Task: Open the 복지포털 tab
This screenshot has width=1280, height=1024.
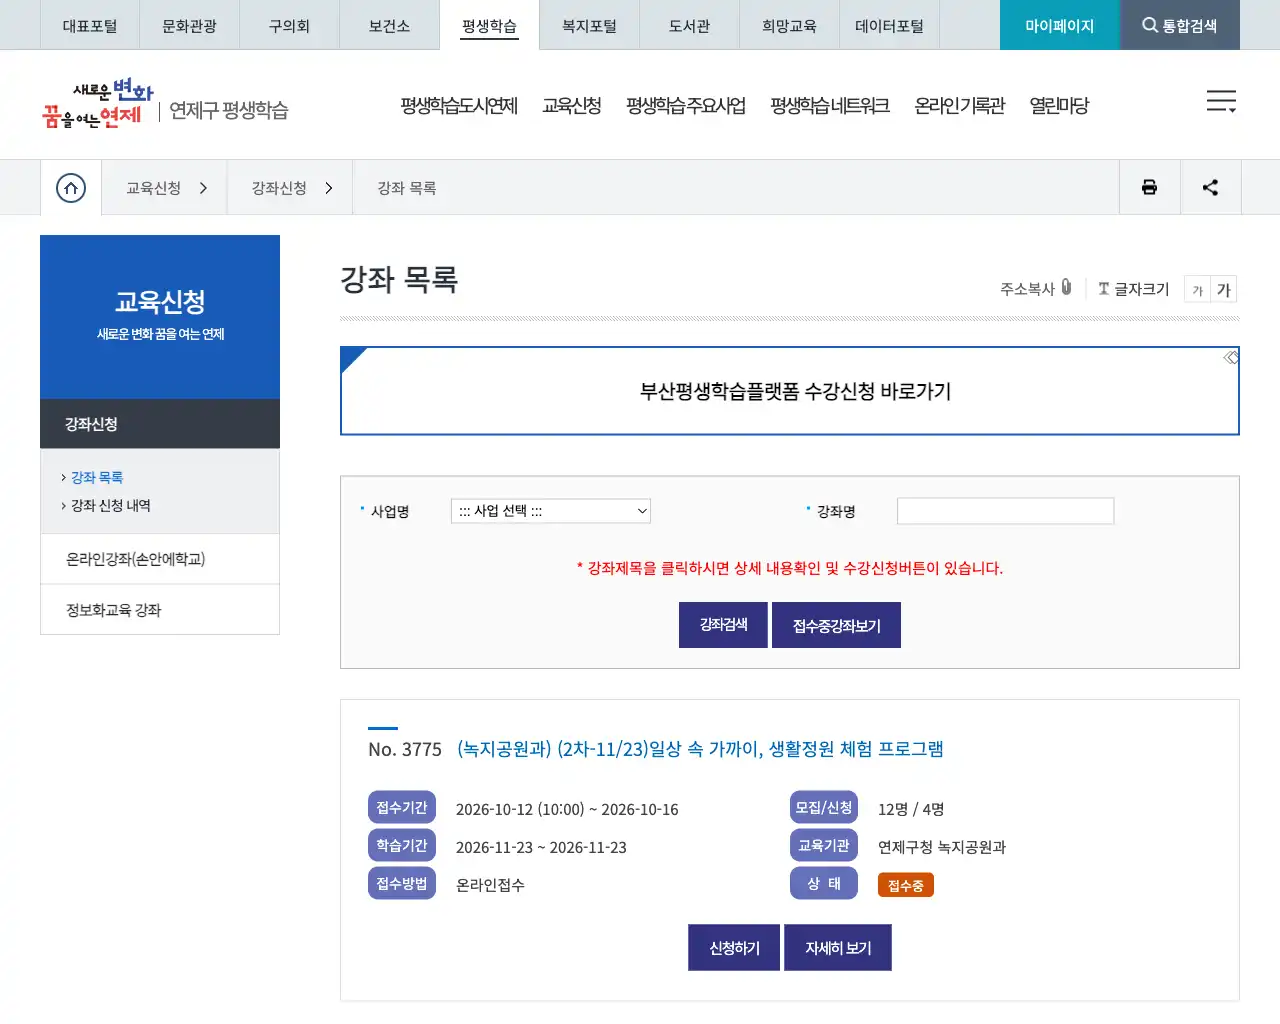Action: point(589,25)
